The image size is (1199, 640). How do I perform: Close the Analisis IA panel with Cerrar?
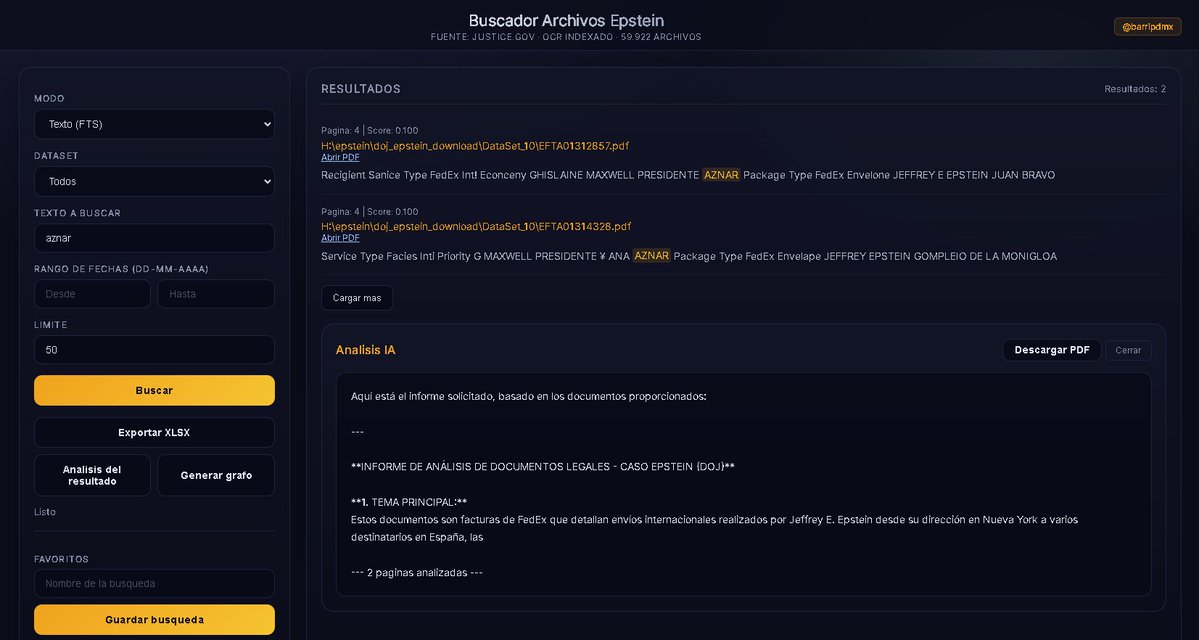click(x=1128, y=349)
